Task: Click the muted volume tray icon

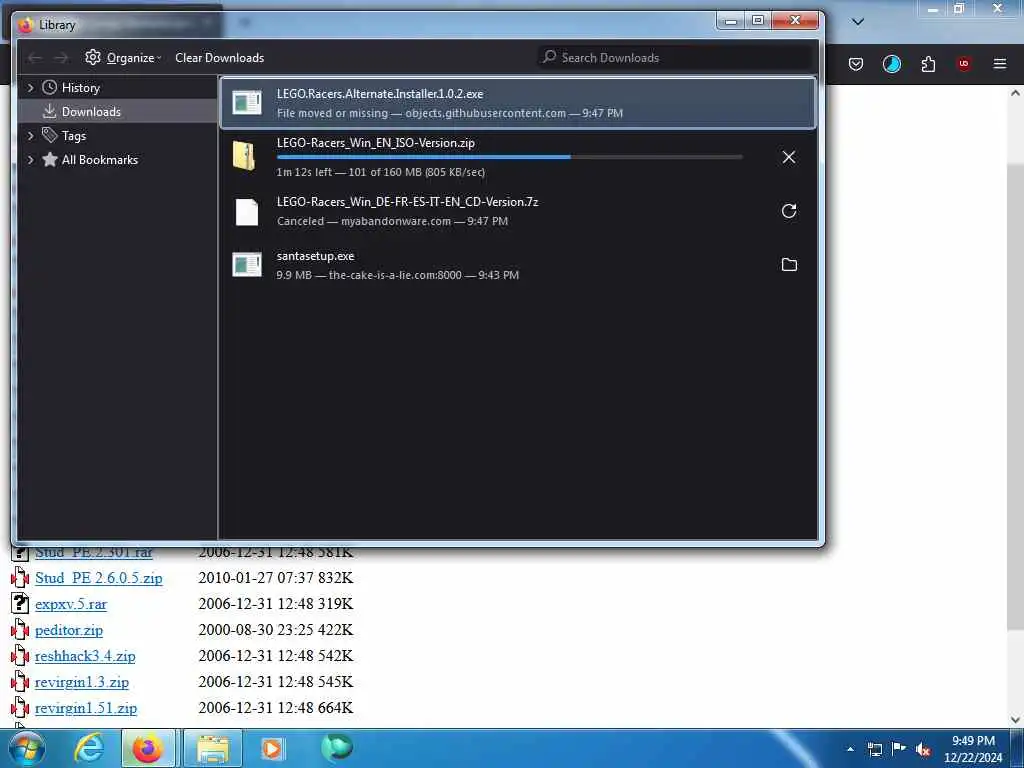Action: point(923,750)
